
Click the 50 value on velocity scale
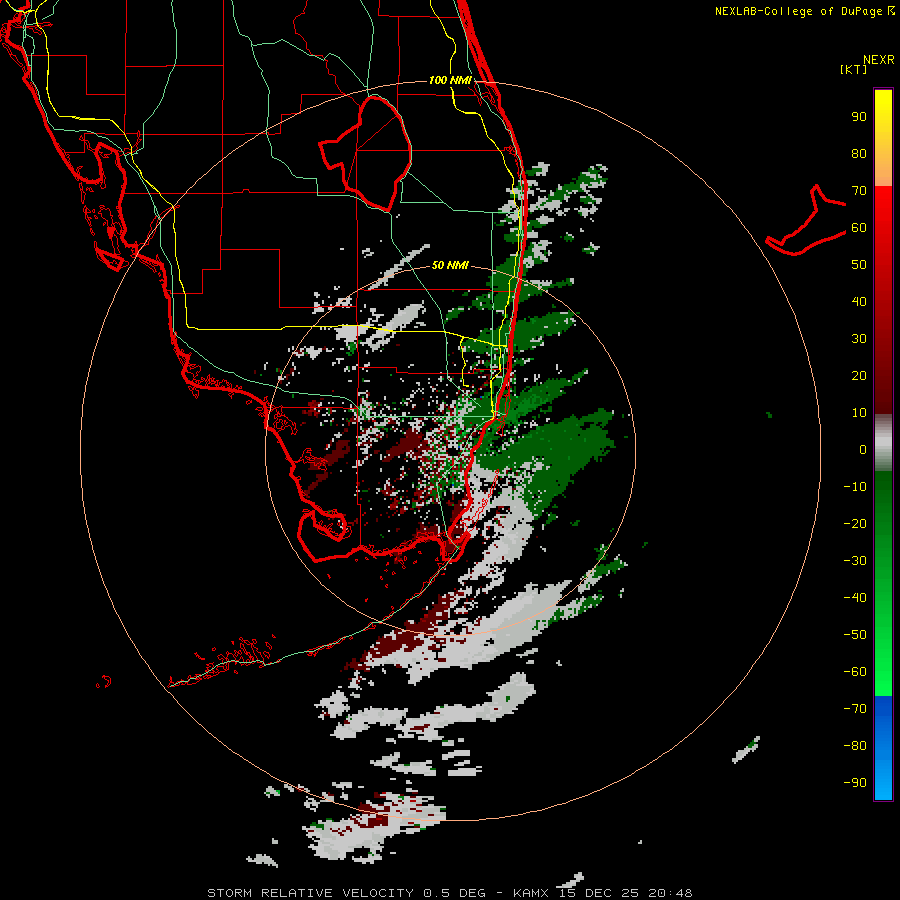point(859,265)
